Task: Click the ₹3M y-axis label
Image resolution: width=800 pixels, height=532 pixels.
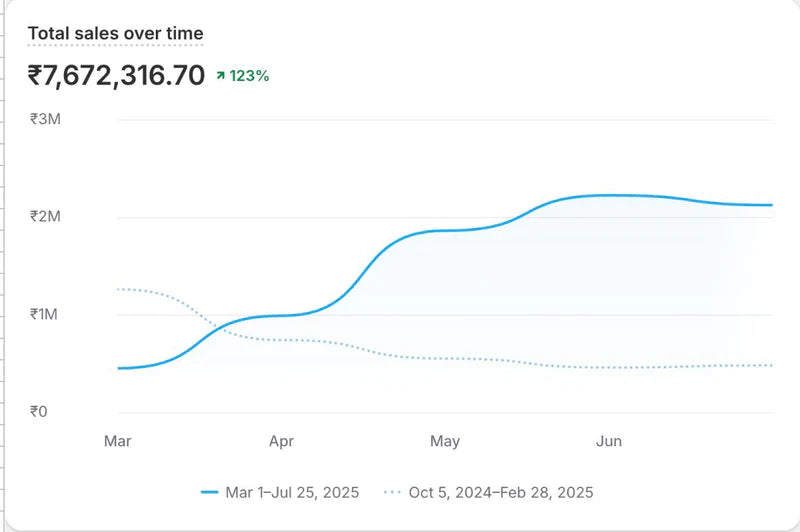Action: point(45,119)
